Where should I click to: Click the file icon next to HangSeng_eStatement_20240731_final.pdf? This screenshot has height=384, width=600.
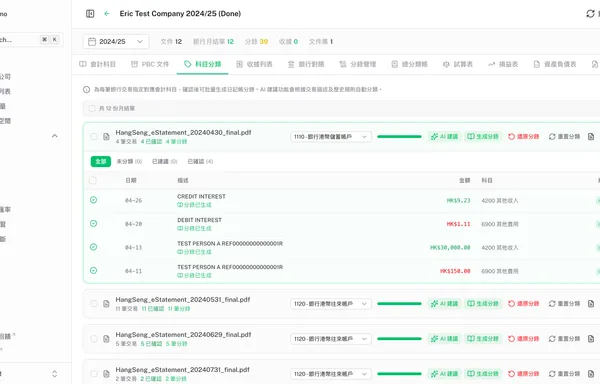[x=106, y=374]
